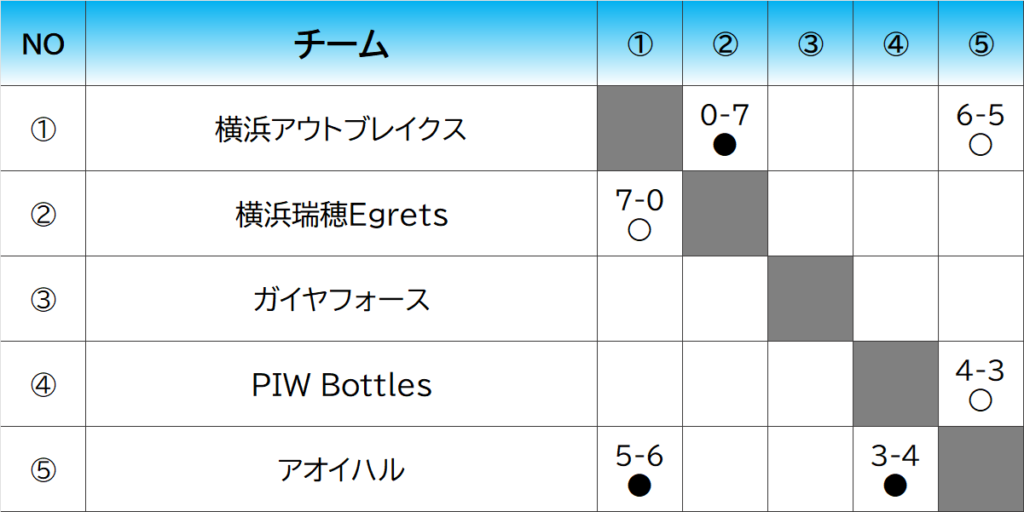Image resolution: width=1024 pixels, height=512 pixels.
Task: Click the black loss circle under 0-7
Action: [x=725, y=145]
